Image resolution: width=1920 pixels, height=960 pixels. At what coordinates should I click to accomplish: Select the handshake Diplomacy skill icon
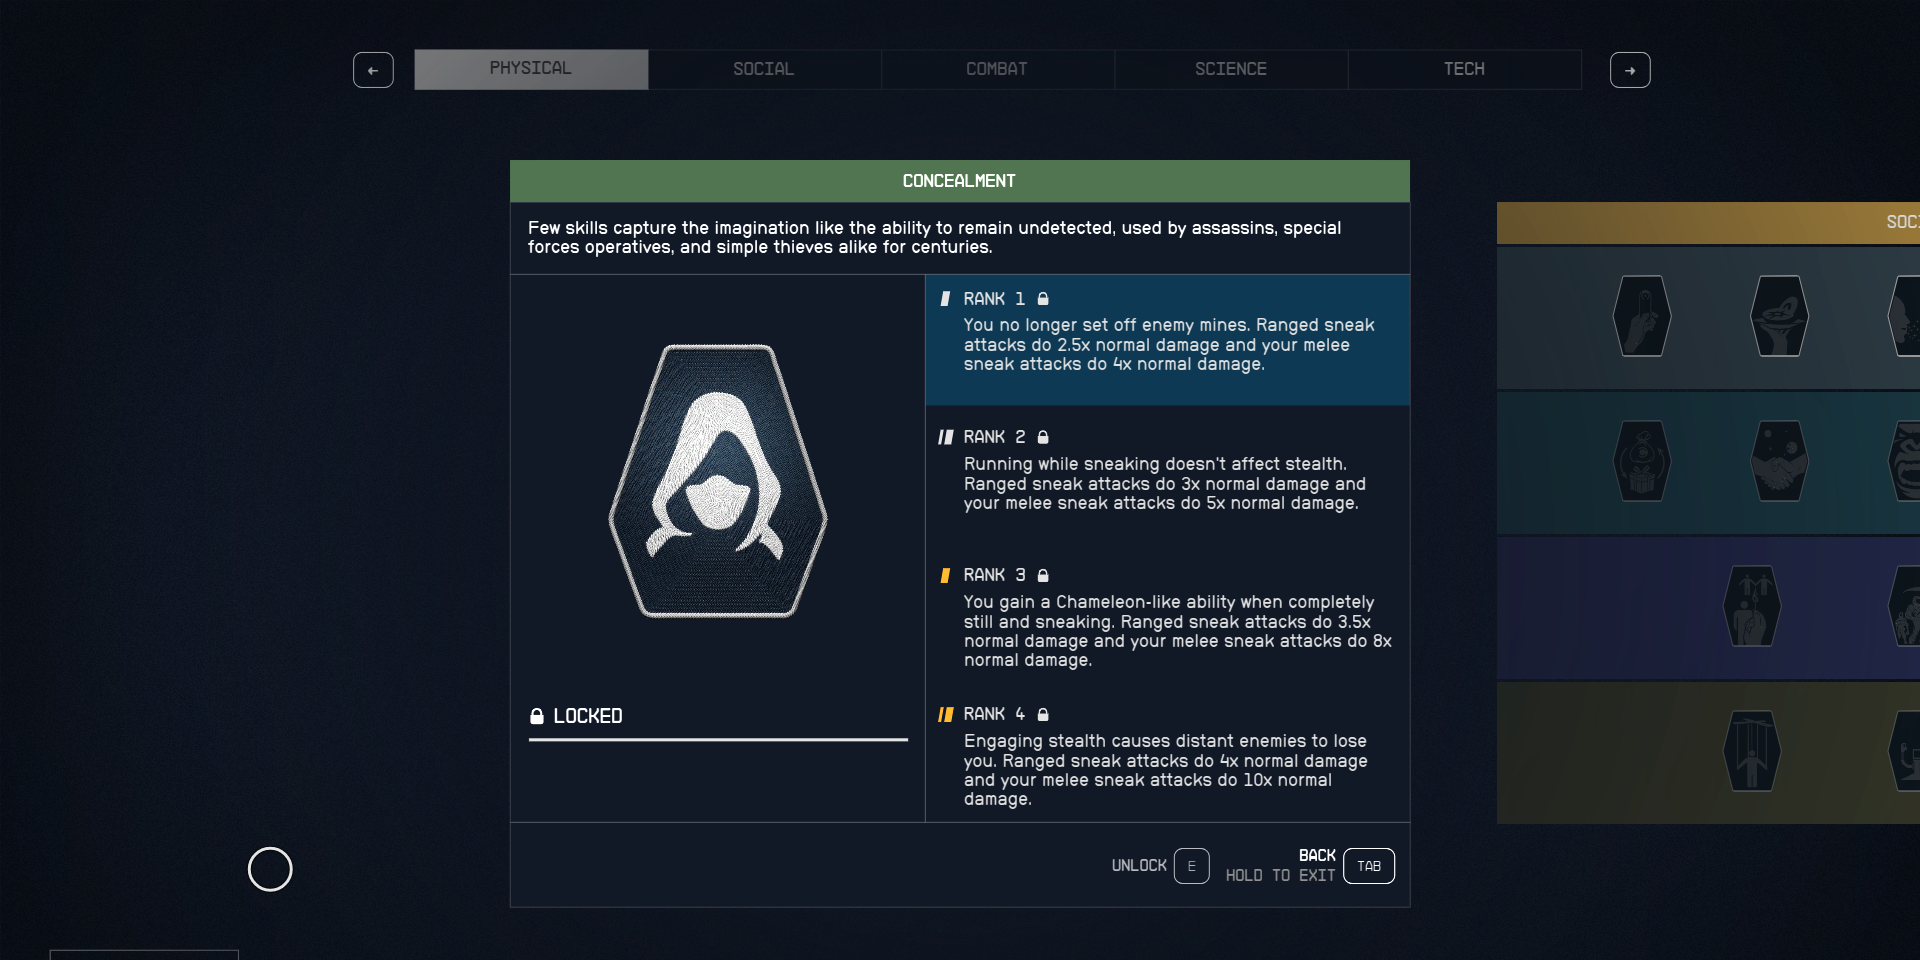point(1779,463)
